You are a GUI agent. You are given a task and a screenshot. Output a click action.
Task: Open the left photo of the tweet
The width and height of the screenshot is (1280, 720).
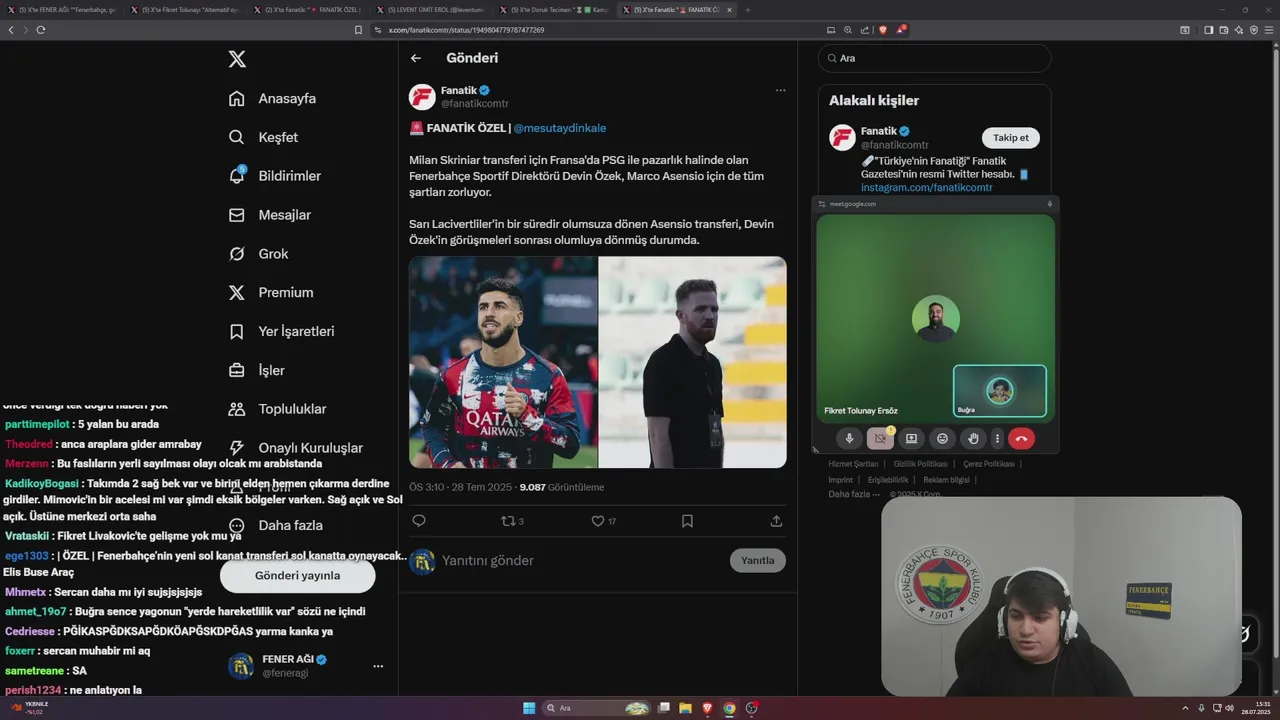(x=503, y=362)
